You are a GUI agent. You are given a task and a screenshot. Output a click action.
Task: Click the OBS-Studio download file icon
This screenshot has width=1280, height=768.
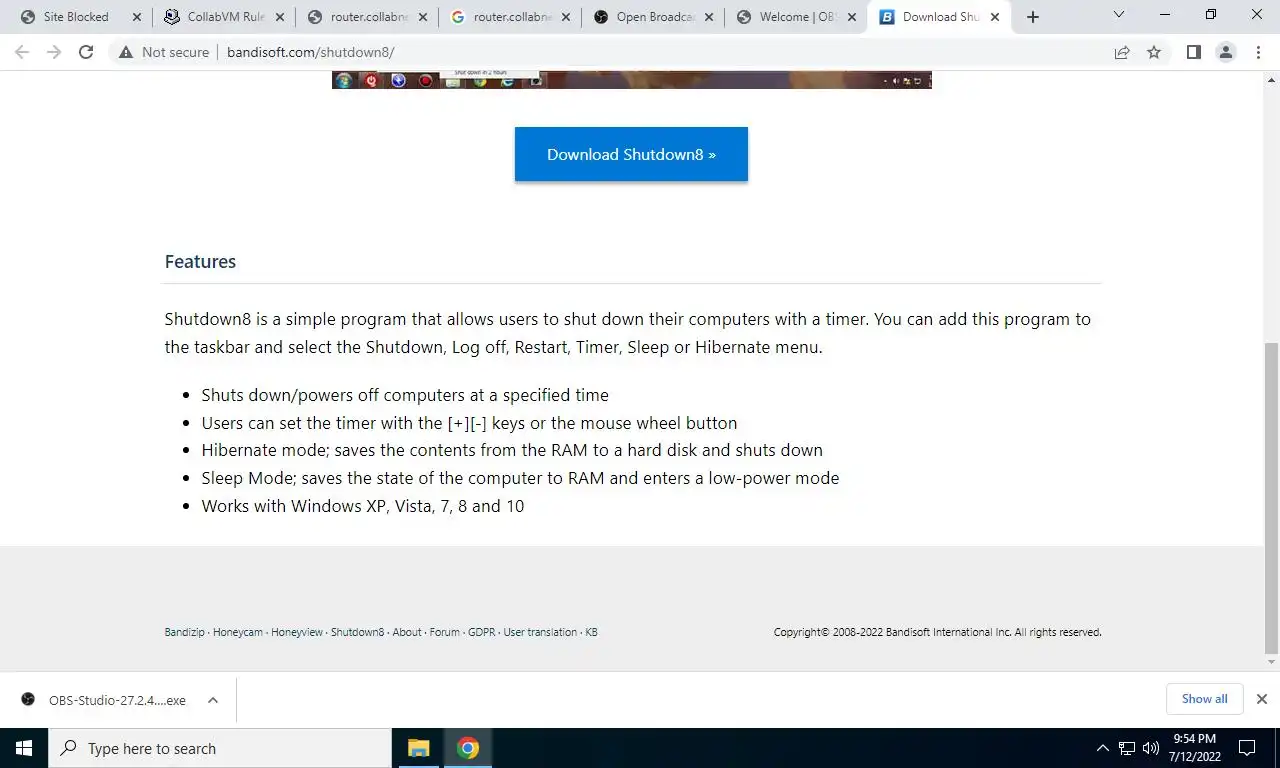pos(28,699)
